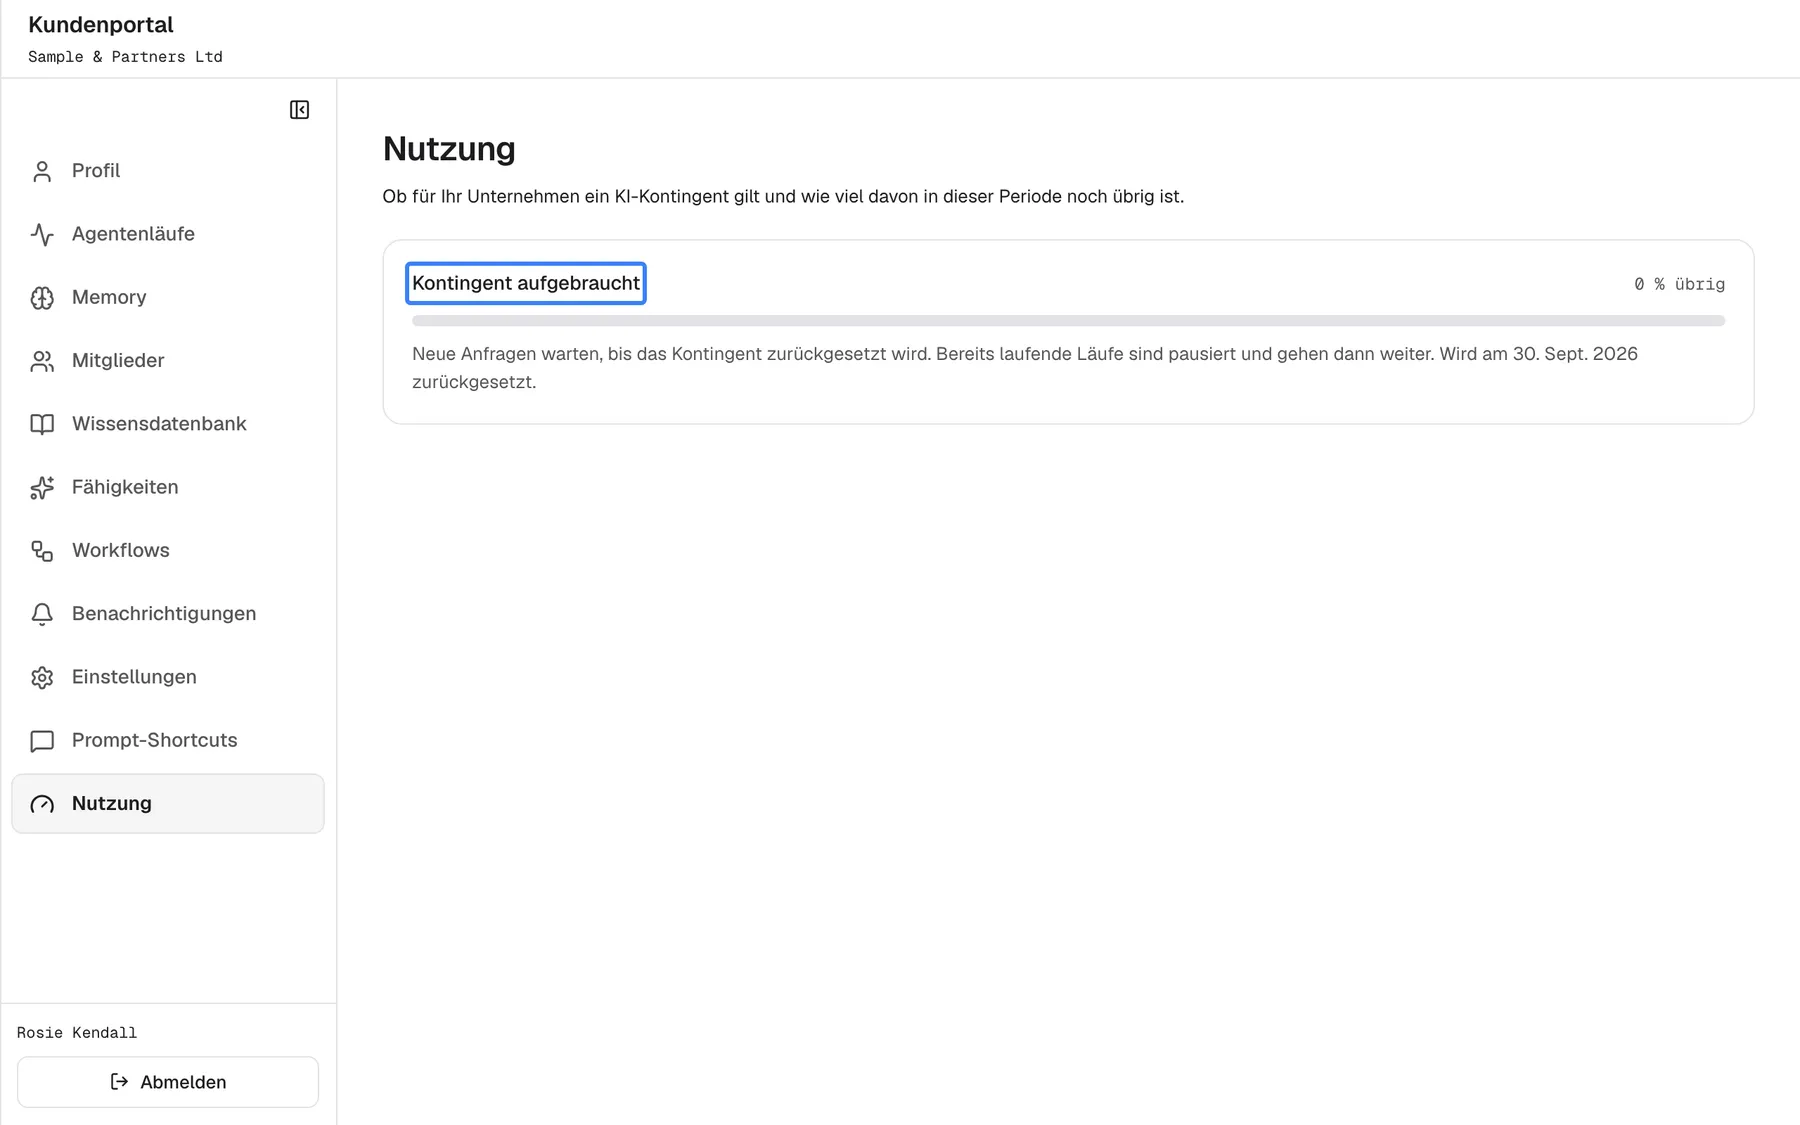Open the Profil page
This screenshot has height=1125, width=1800.
click(168, 171)
